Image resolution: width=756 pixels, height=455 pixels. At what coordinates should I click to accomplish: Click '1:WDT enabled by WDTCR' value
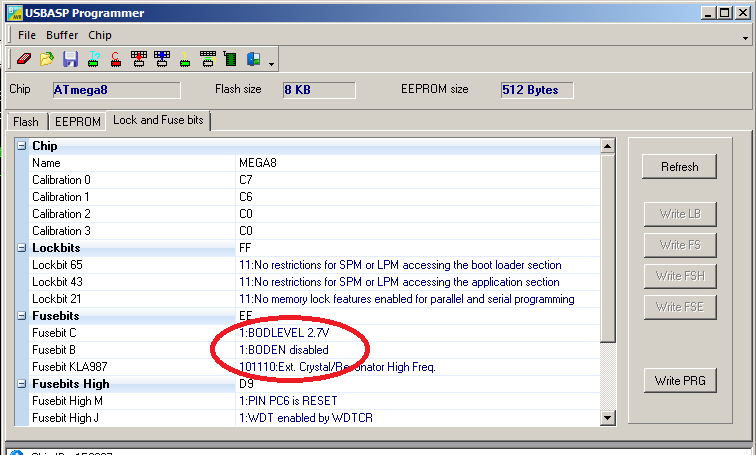coord(306,418)
